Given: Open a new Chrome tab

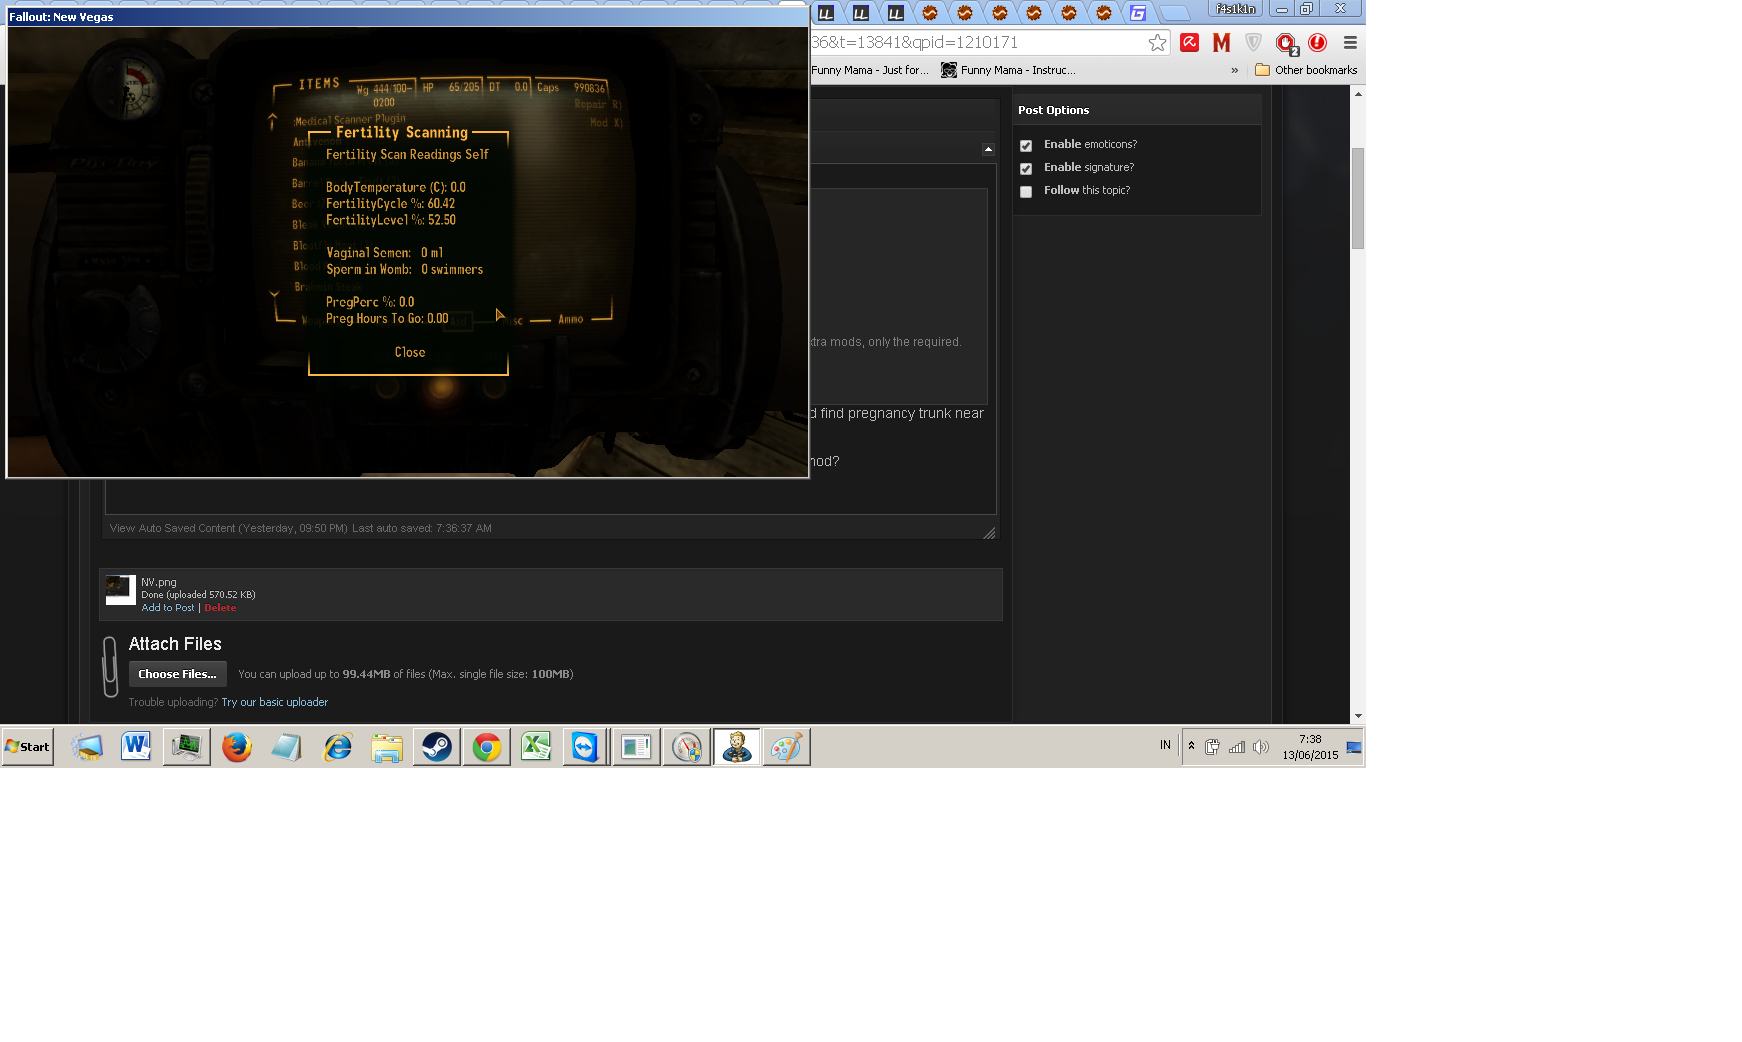Looking at the screenshot, I should 1175,13.
